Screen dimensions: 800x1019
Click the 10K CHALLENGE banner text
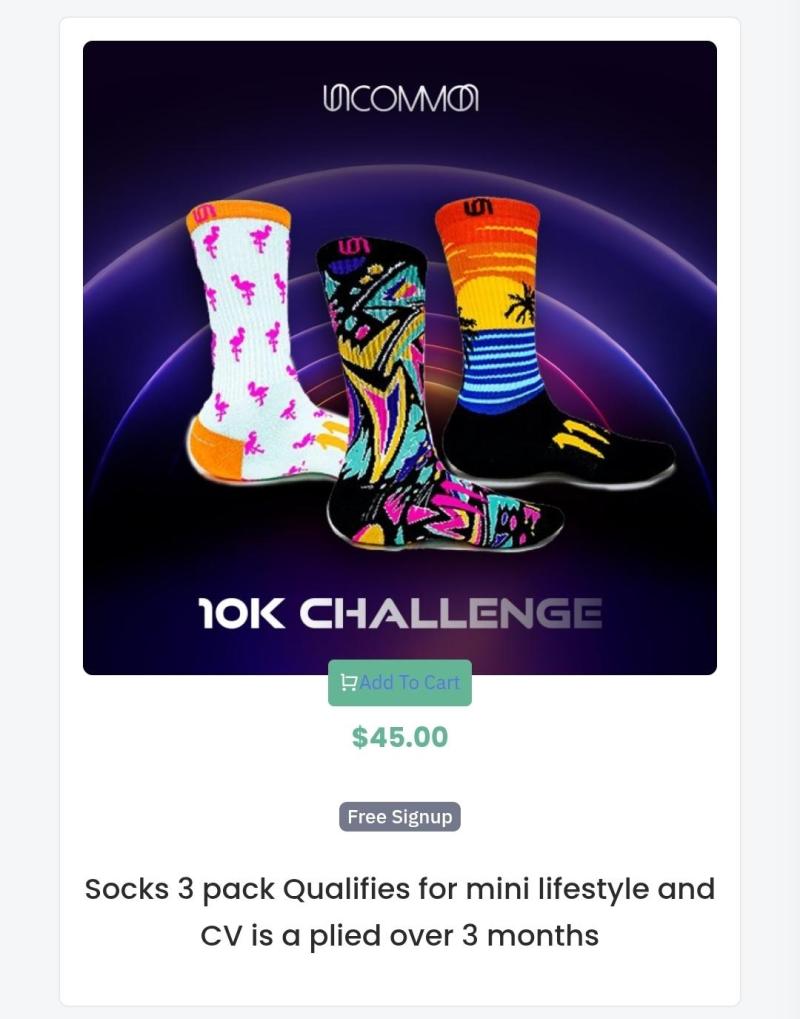click(400, 613)
